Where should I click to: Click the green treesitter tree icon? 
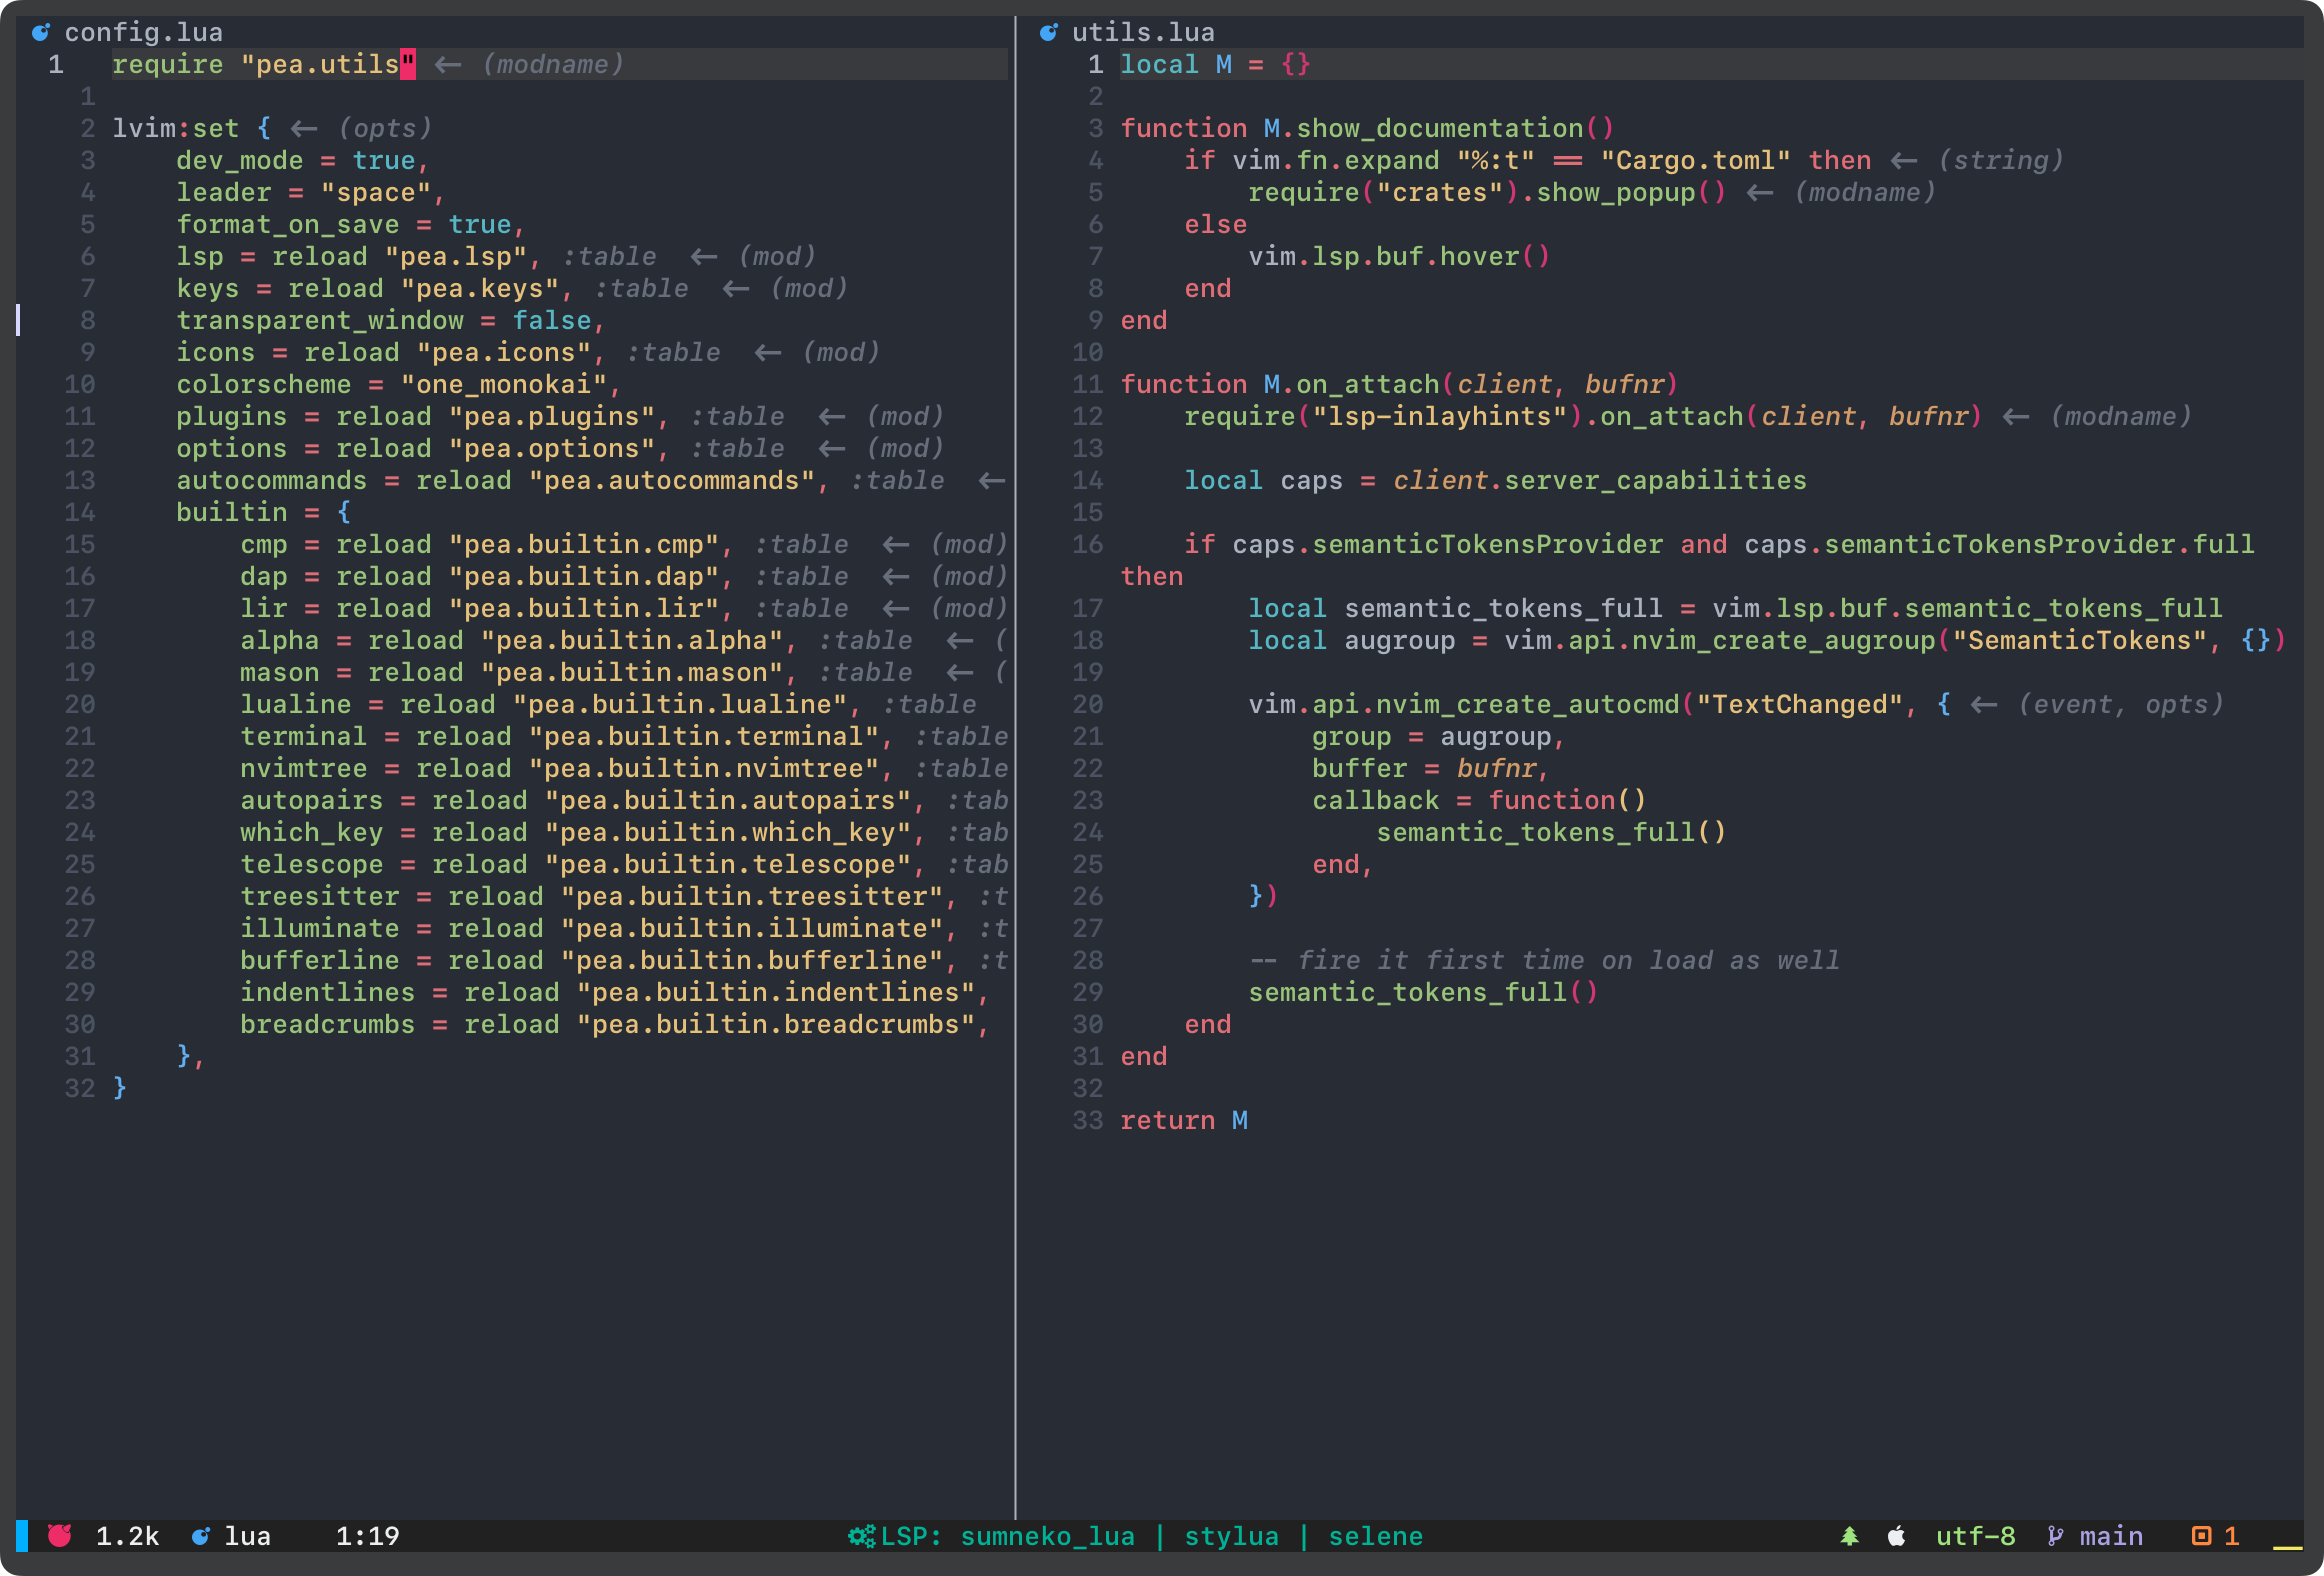pos(1850,1536)
